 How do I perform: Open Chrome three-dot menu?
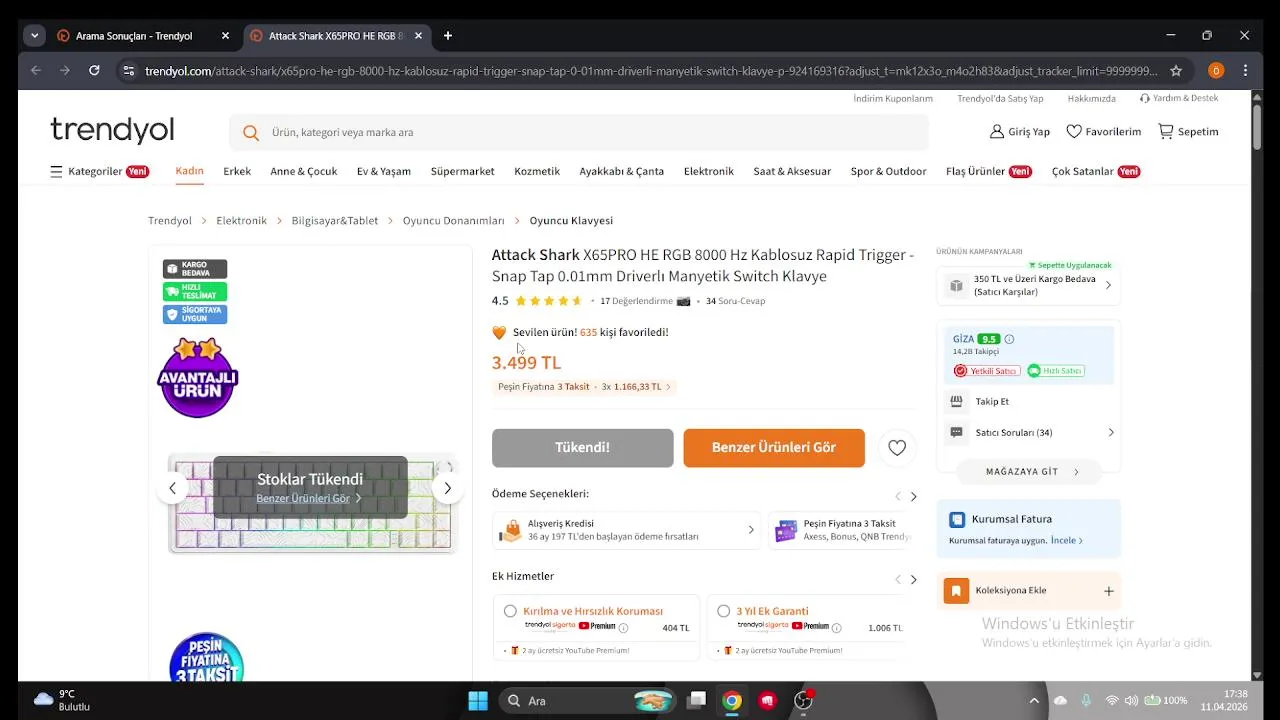coord(1245,71)
